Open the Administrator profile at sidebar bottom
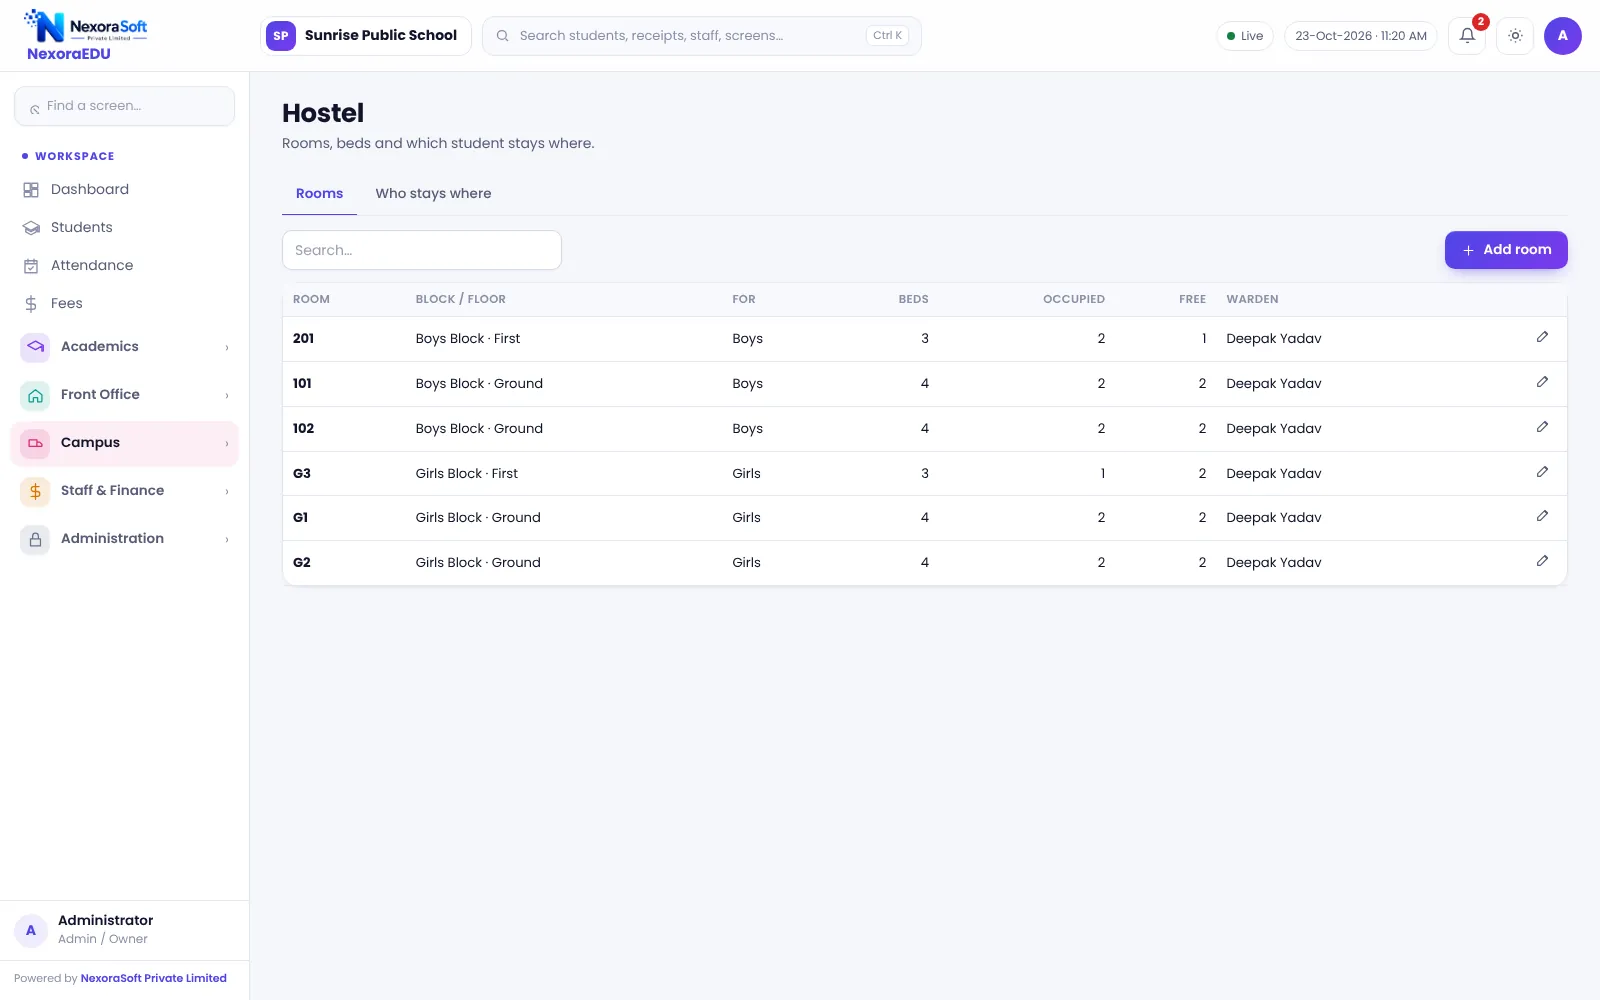The height and width of the screenshot is (1000, 1600). 124,930
